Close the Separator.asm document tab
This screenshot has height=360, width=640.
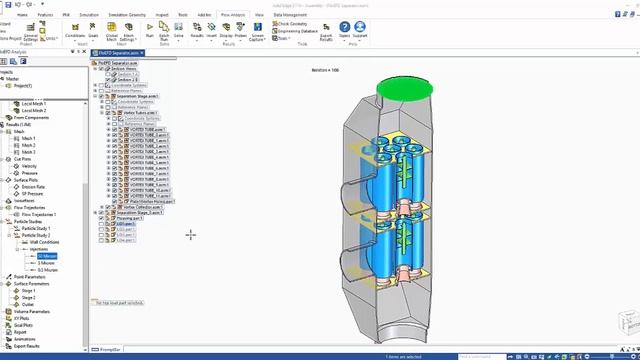coord(142,53)
